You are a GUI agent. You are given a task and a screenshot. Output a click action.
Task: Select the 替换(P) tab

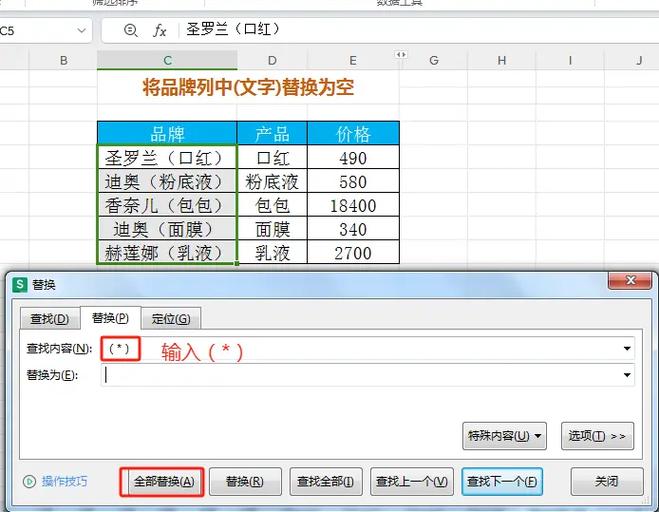click(x=110, y=318)
